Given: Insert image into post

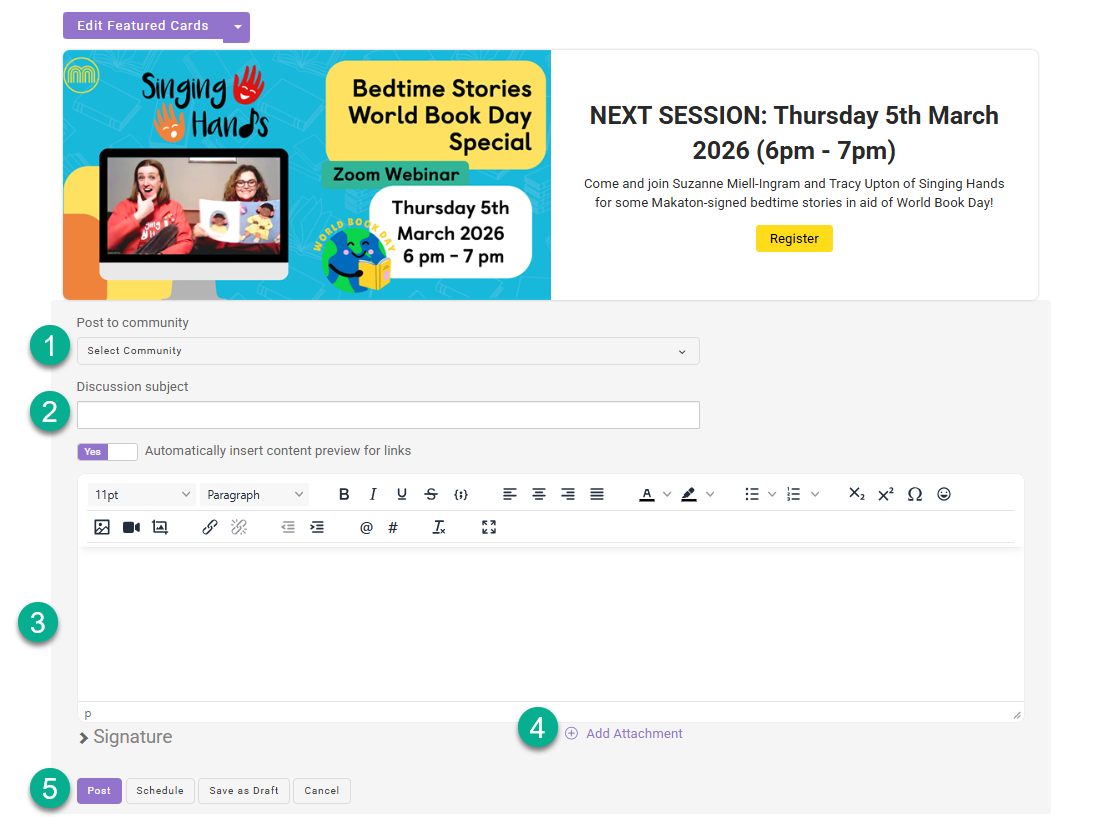Looking at the screenshot, I should tap(102, 527).
